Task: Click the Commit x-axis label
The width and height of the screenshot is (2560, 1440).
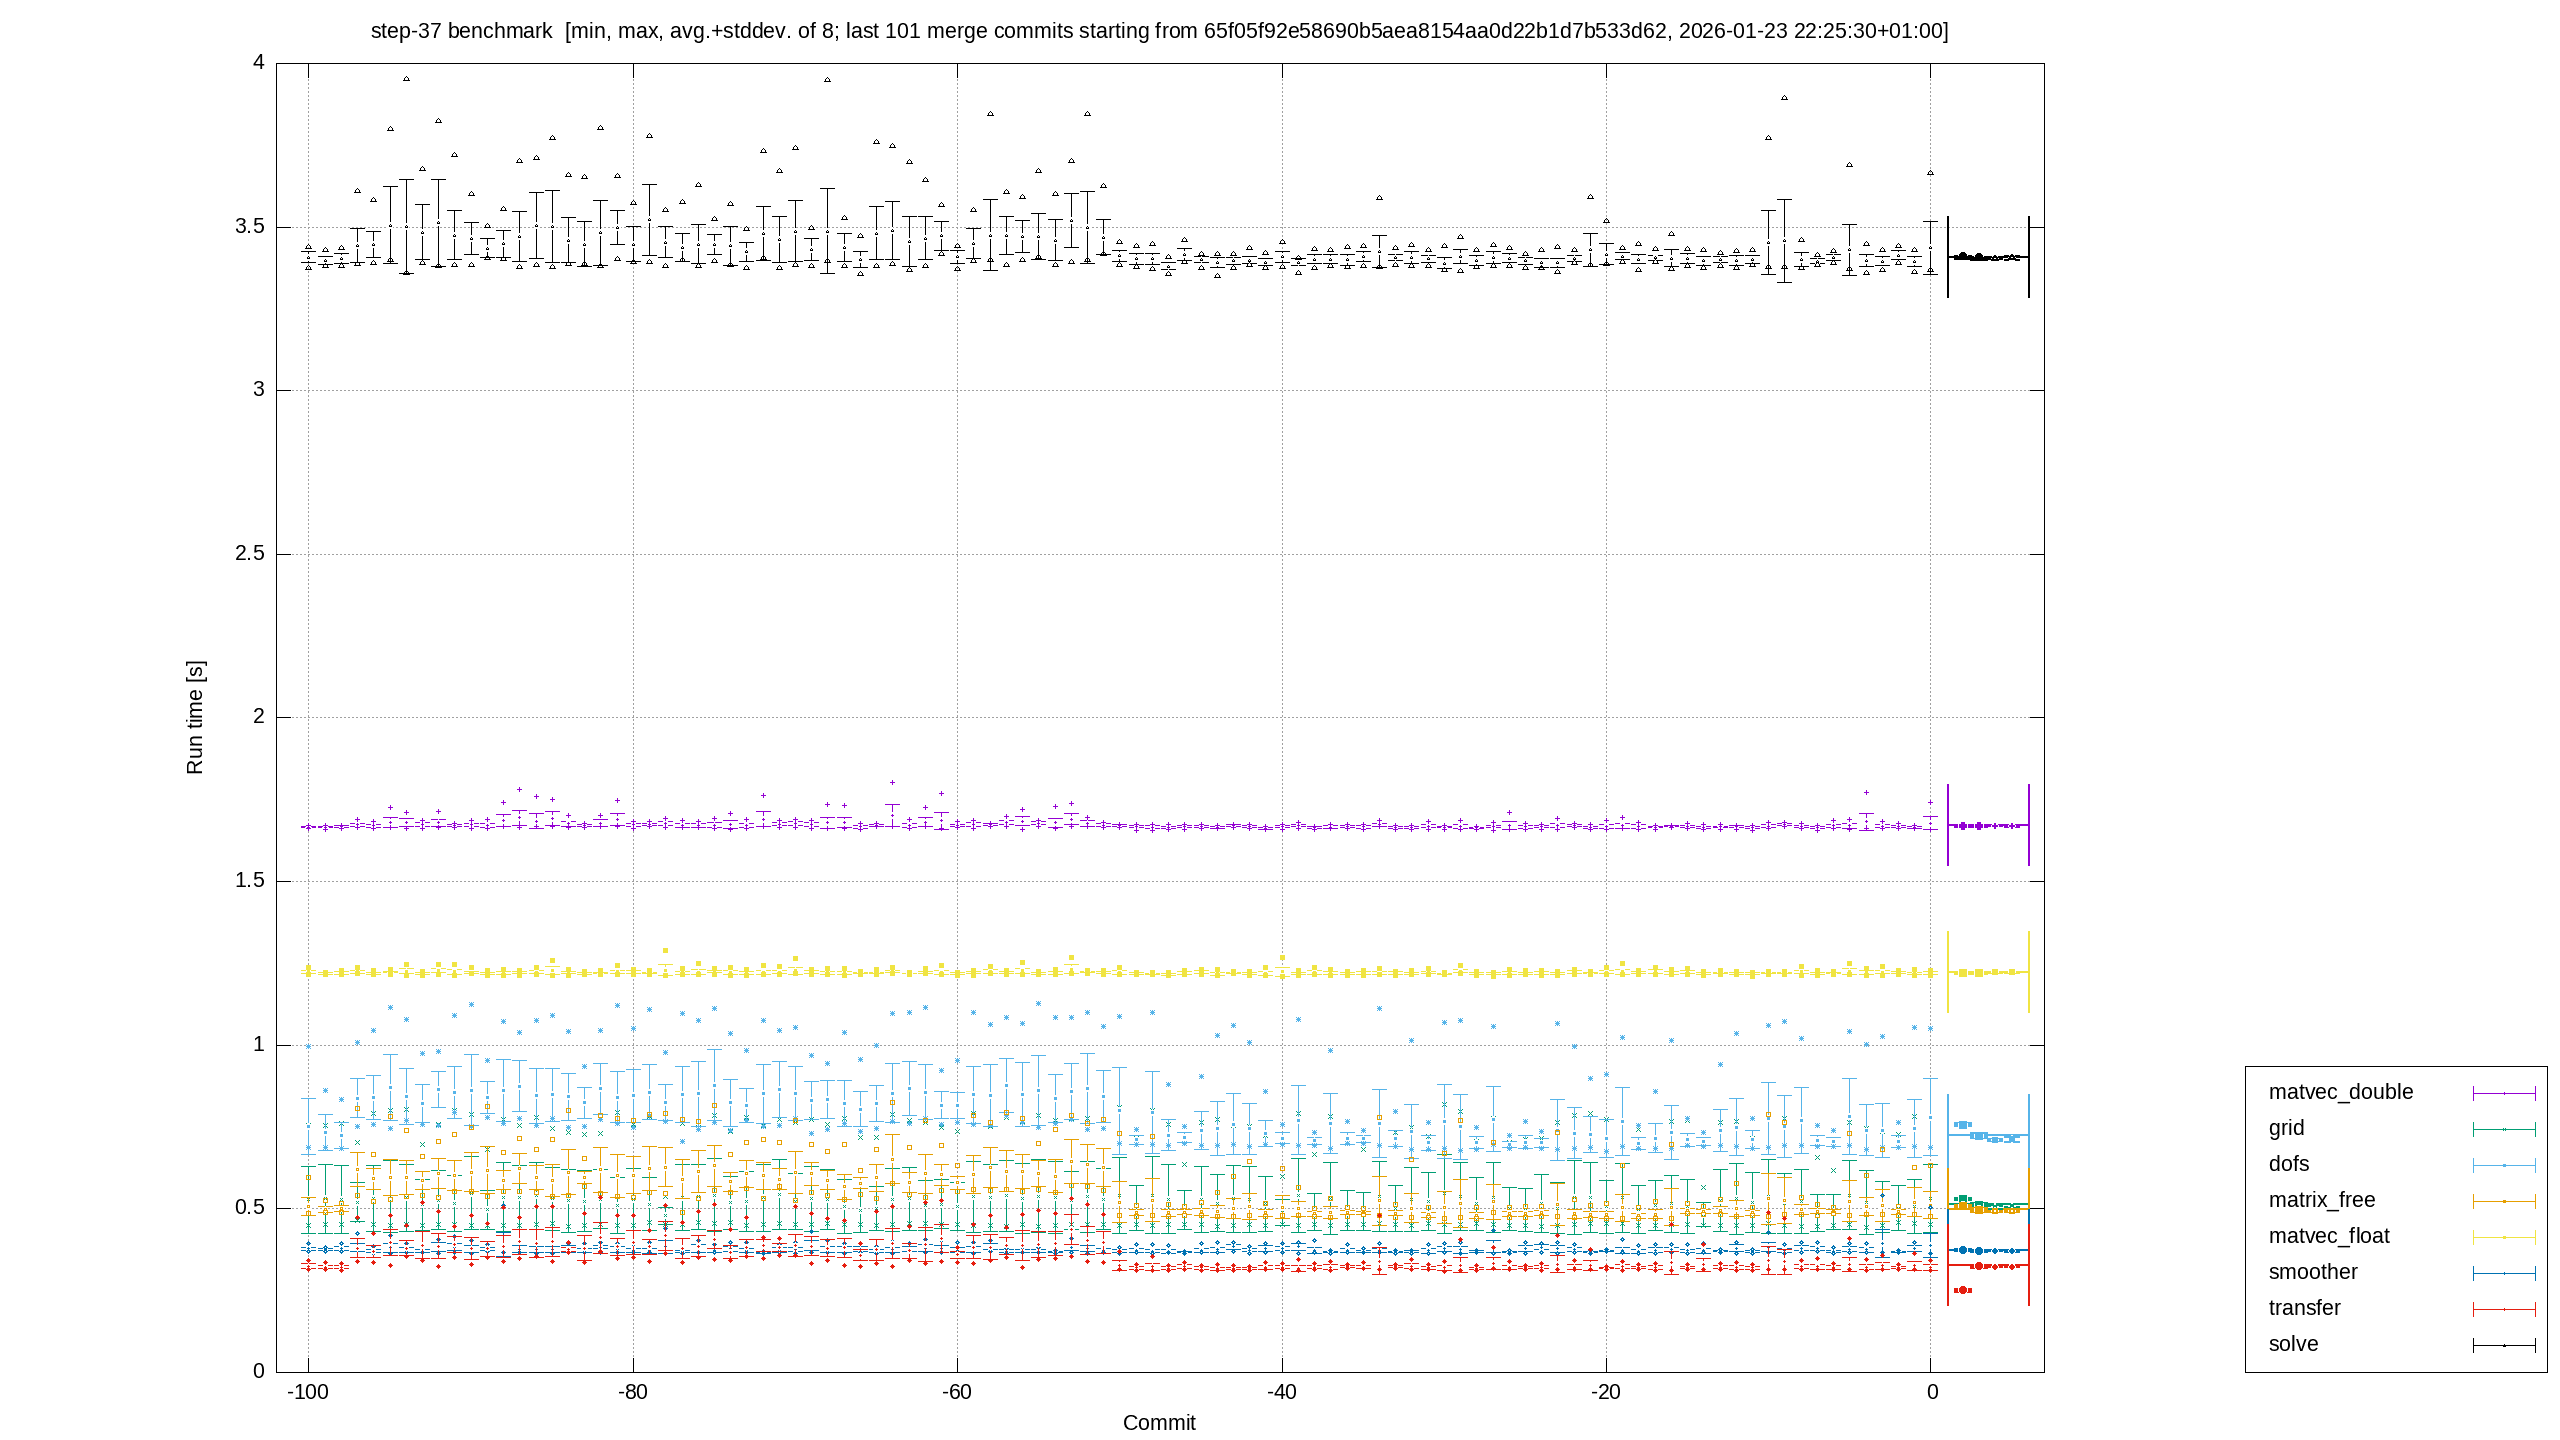Action: pyautogui.click(x=1159, y=1422)
